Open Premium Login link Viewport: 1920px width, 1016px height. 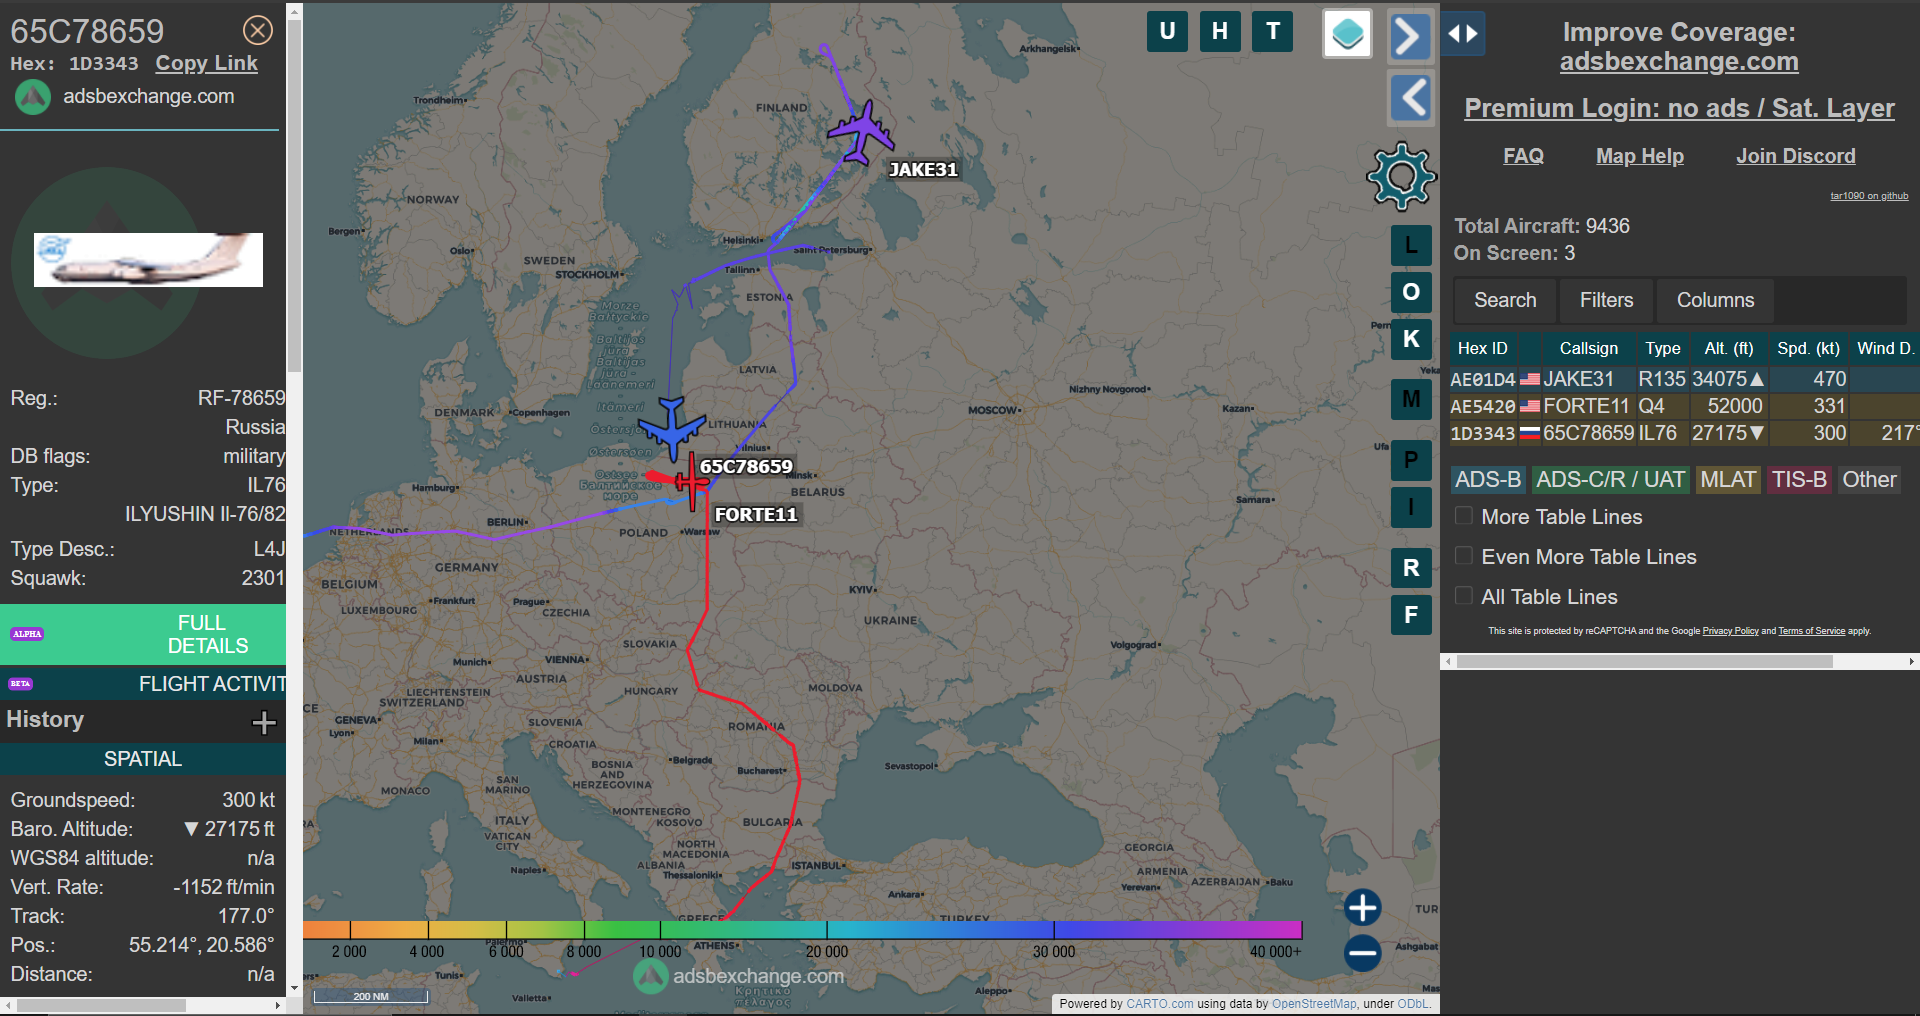[x=1679, y=108]
